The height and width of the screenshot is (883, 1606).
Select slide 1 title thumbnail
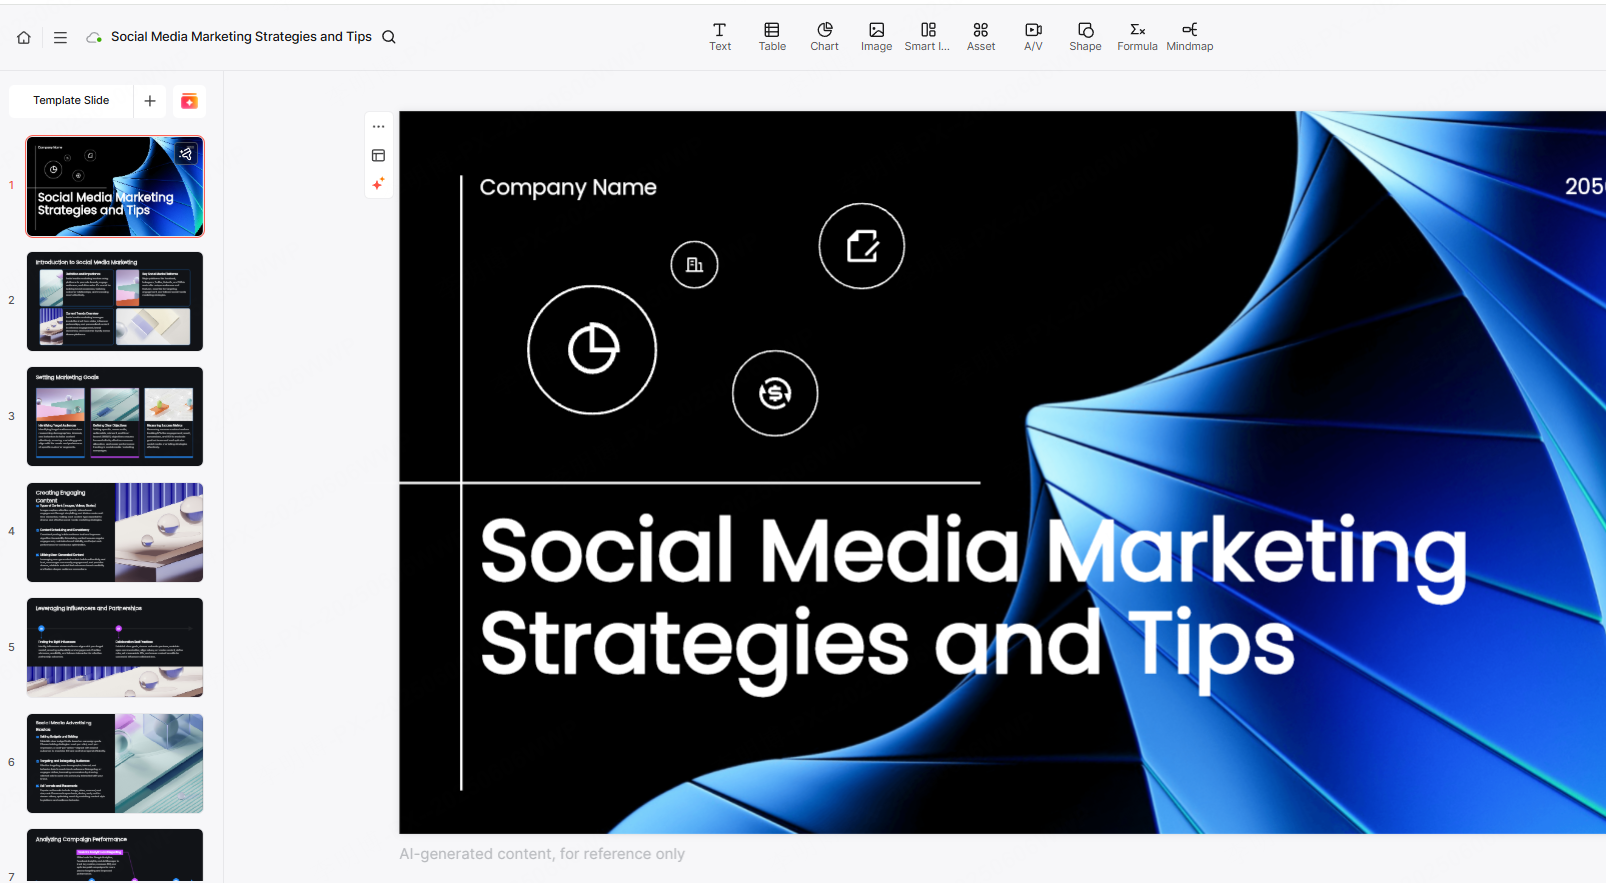(115, 187)
